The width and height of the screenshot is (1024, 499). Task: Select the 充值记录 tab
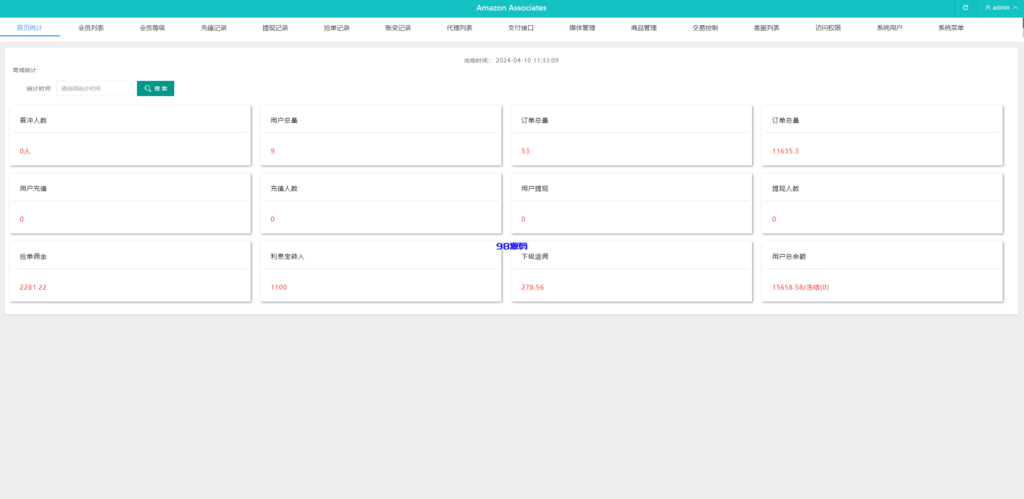(214, 28)
